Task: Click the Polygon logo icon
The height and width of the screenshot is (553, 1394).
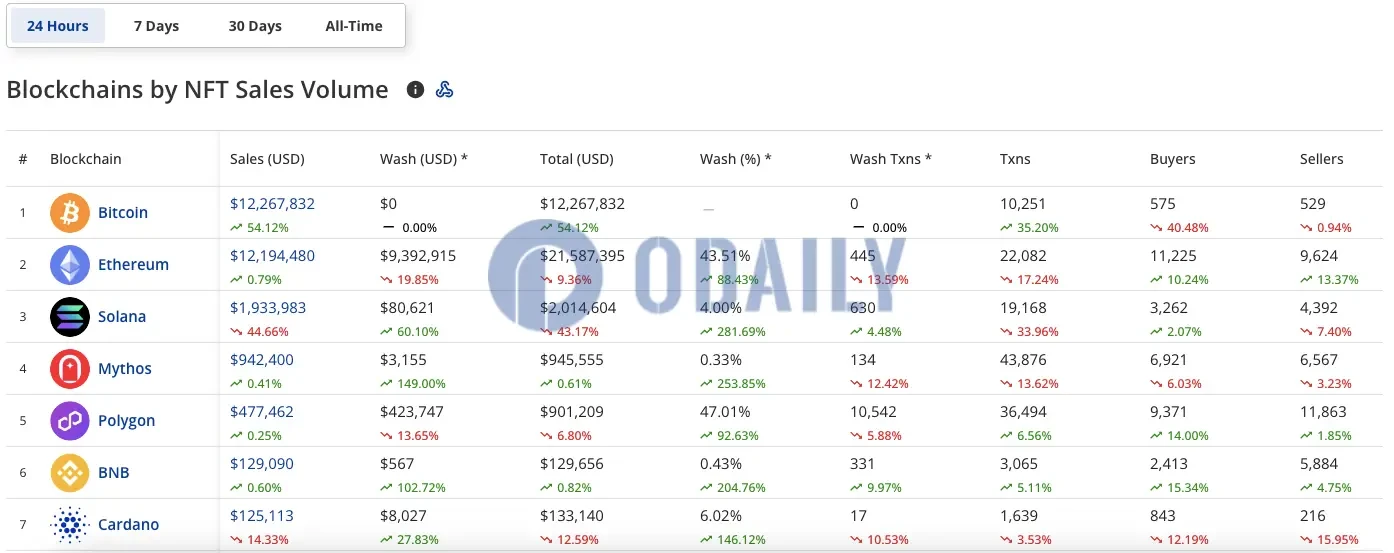Action: coord(70,421)
